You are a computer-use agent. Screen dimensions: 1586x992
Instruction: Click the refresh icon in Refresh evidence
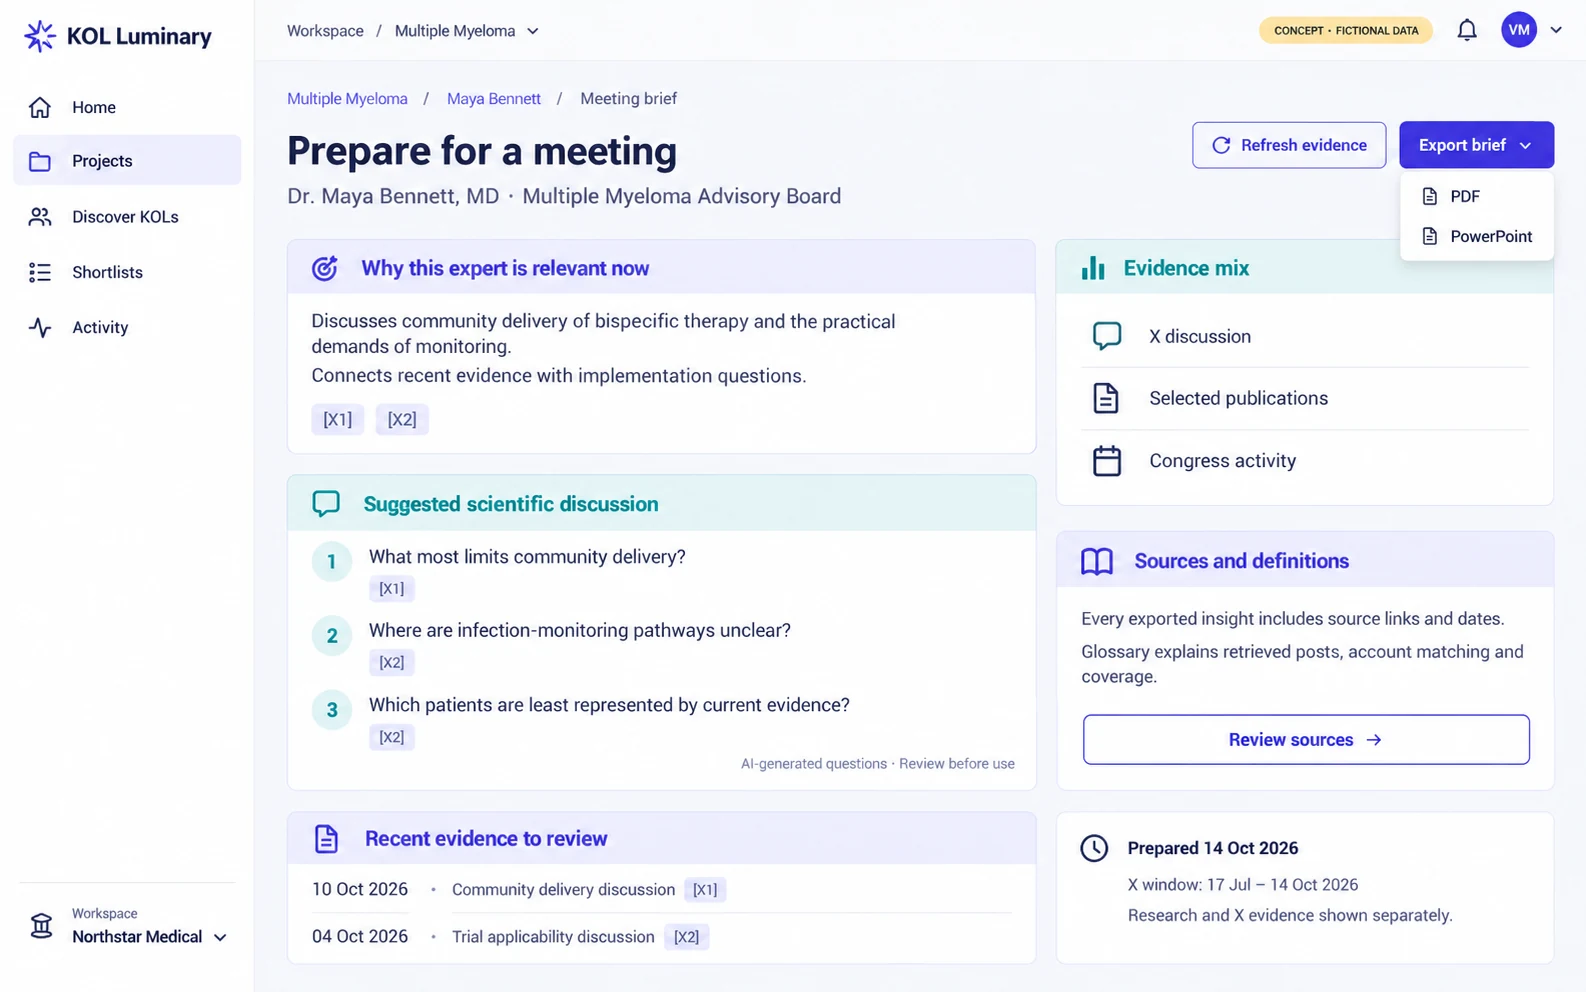(1221, 145)
